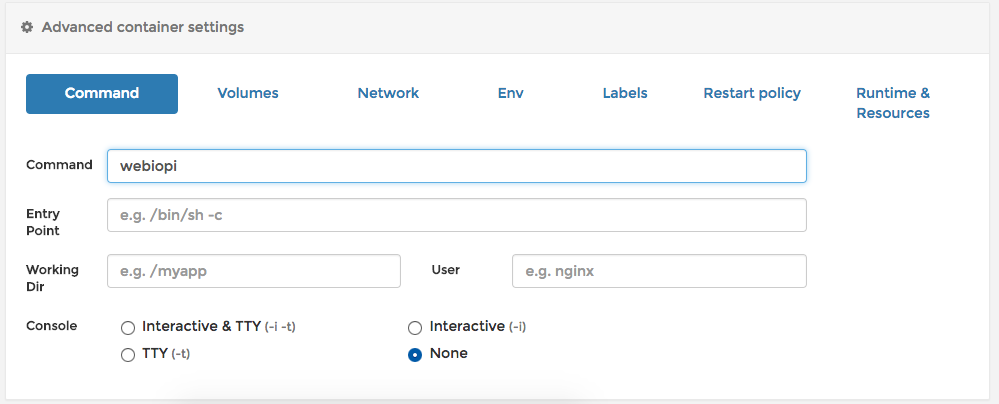Open the Labels tab
The height and width of the screenshot is (404, 999).
(x=625, y=93)
